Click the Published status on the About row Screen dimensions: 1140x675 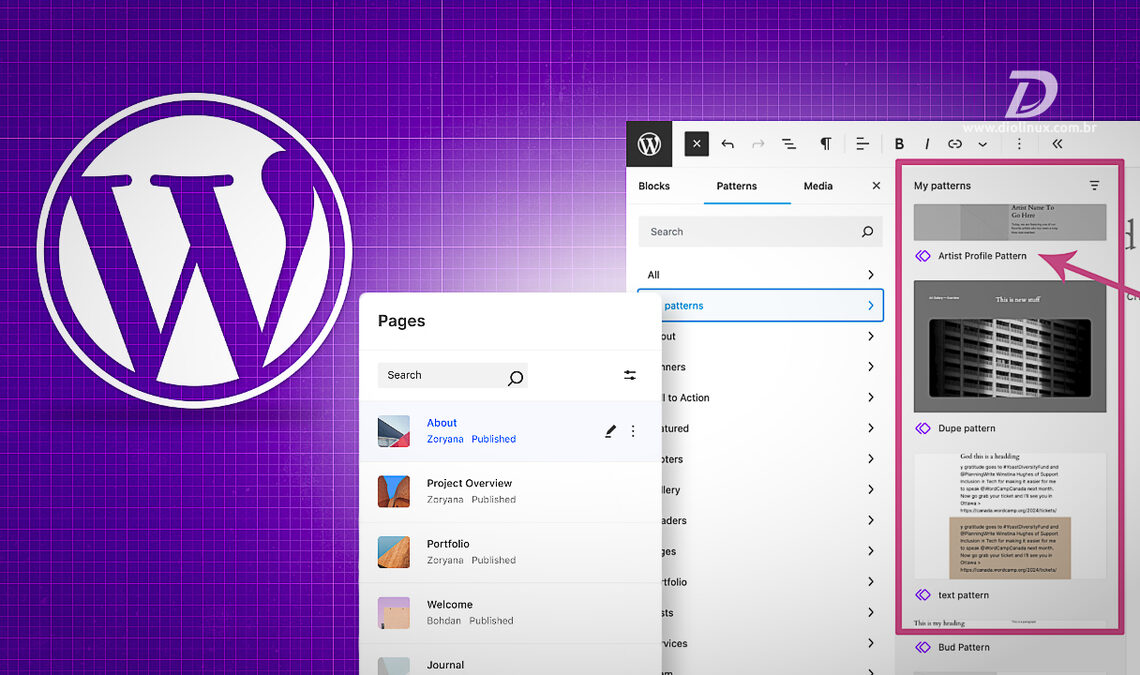coord(494,439)
